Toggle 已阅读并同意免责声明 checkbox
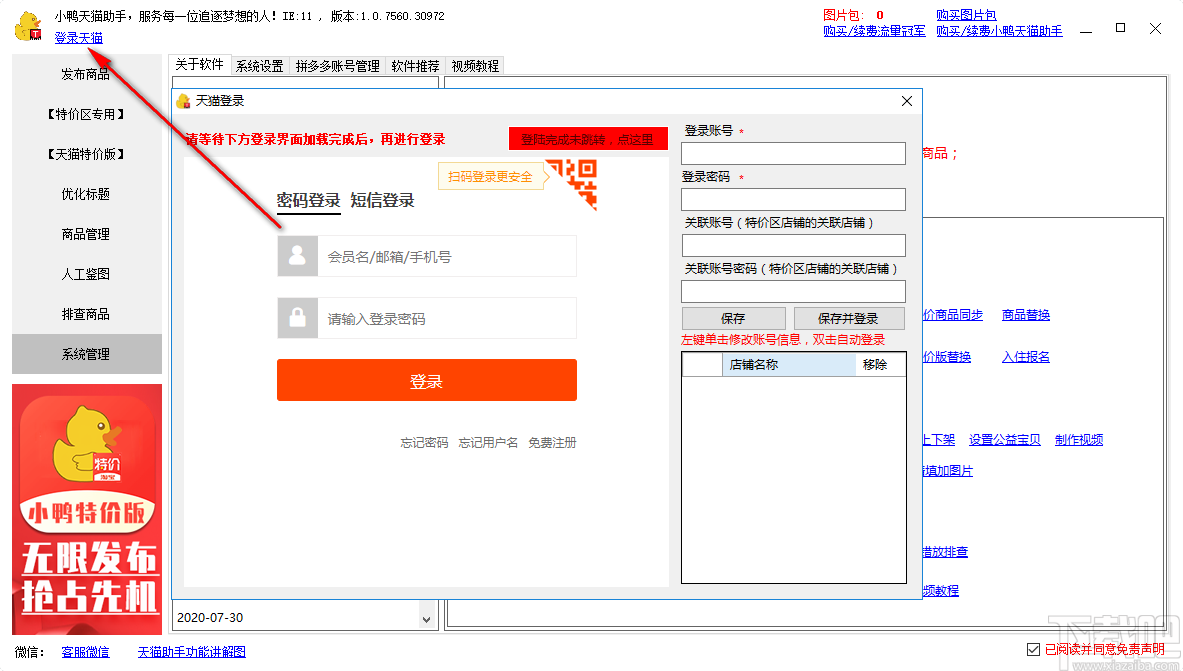Screen dimensions: 1183x671 [x=1034, y=649]
